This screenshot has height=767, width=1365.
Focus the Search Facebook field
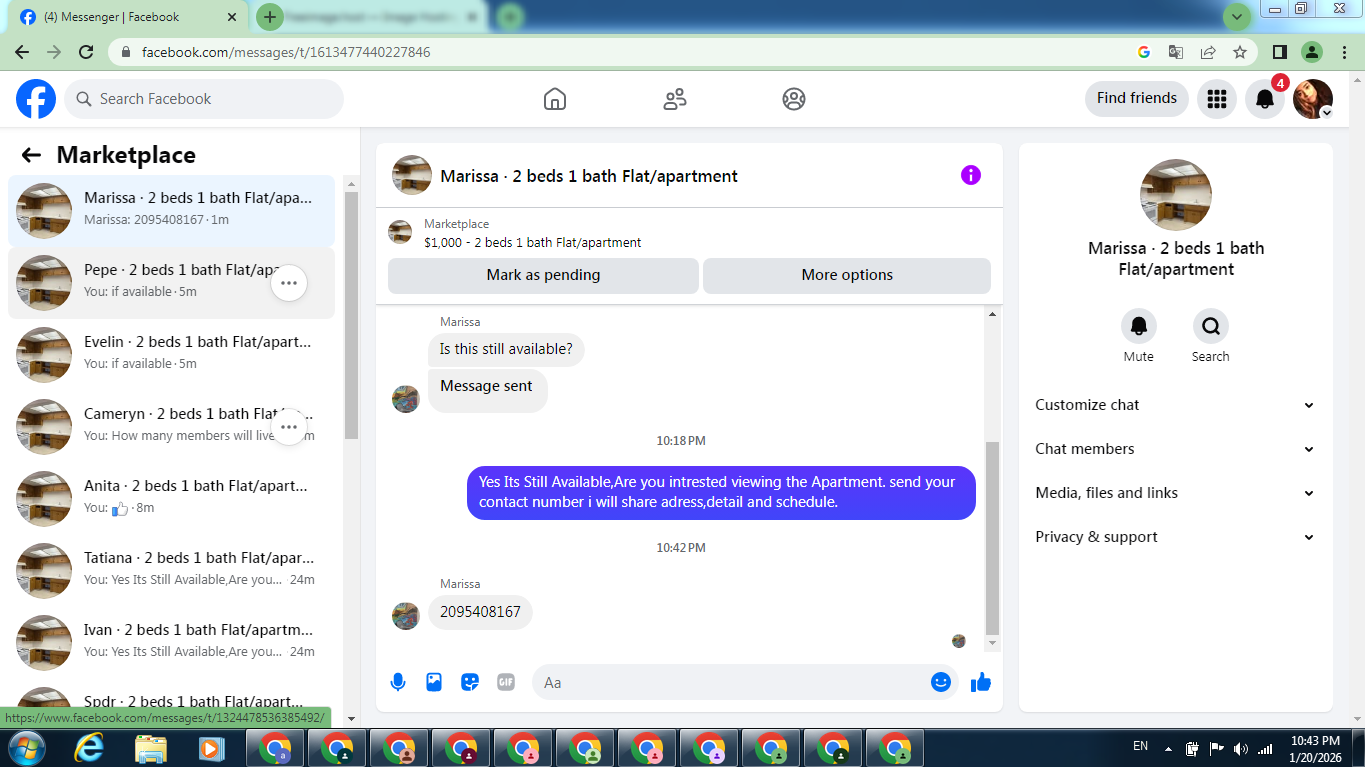tap(204, 99)
